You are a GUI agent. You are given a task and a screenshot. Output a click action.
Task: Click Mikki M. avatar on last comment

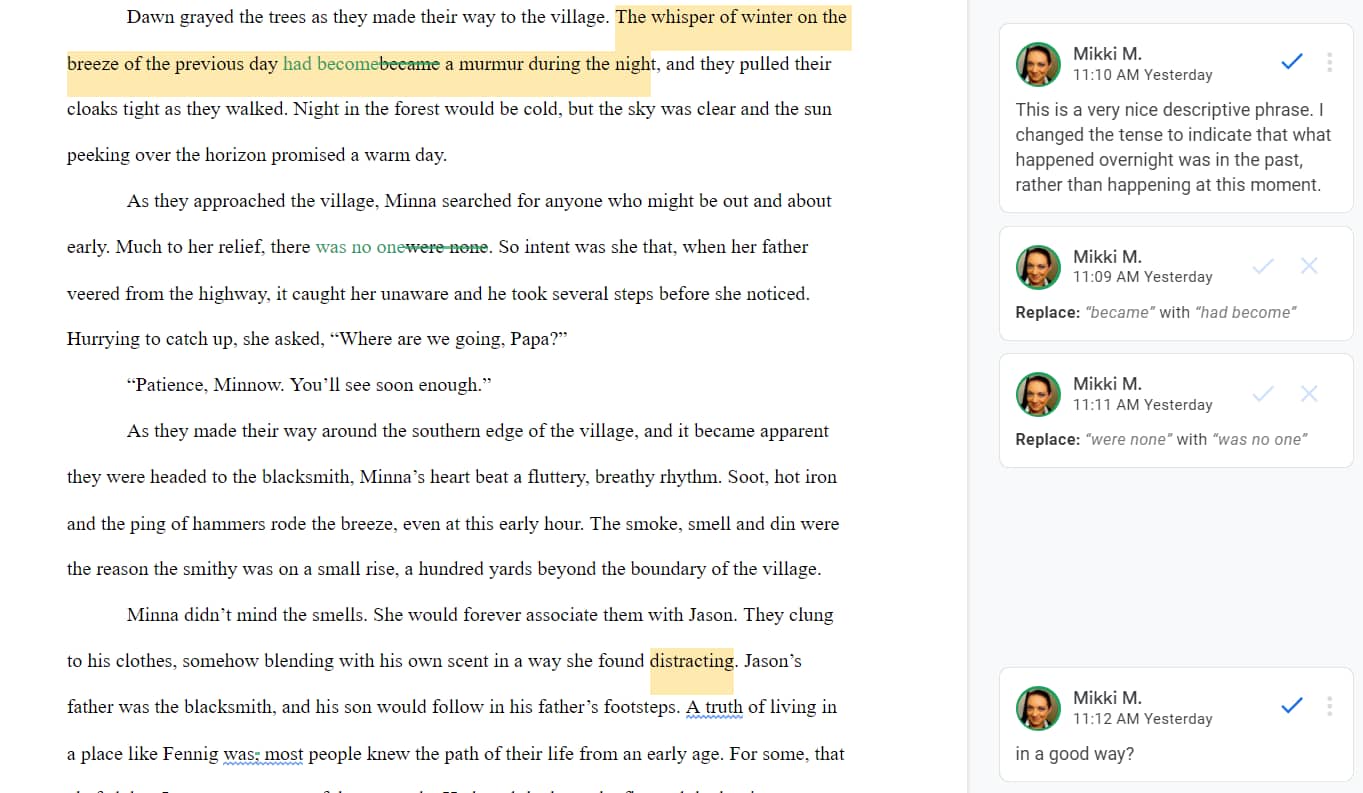pos(1038,708)
